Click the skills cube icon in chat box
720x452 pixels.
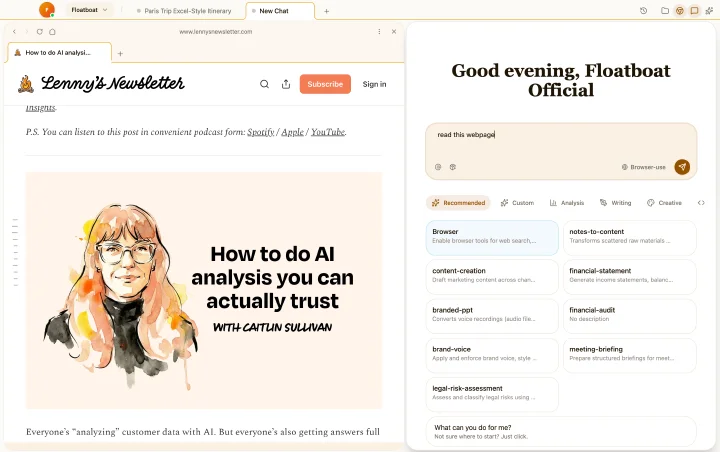pos(453,167)
